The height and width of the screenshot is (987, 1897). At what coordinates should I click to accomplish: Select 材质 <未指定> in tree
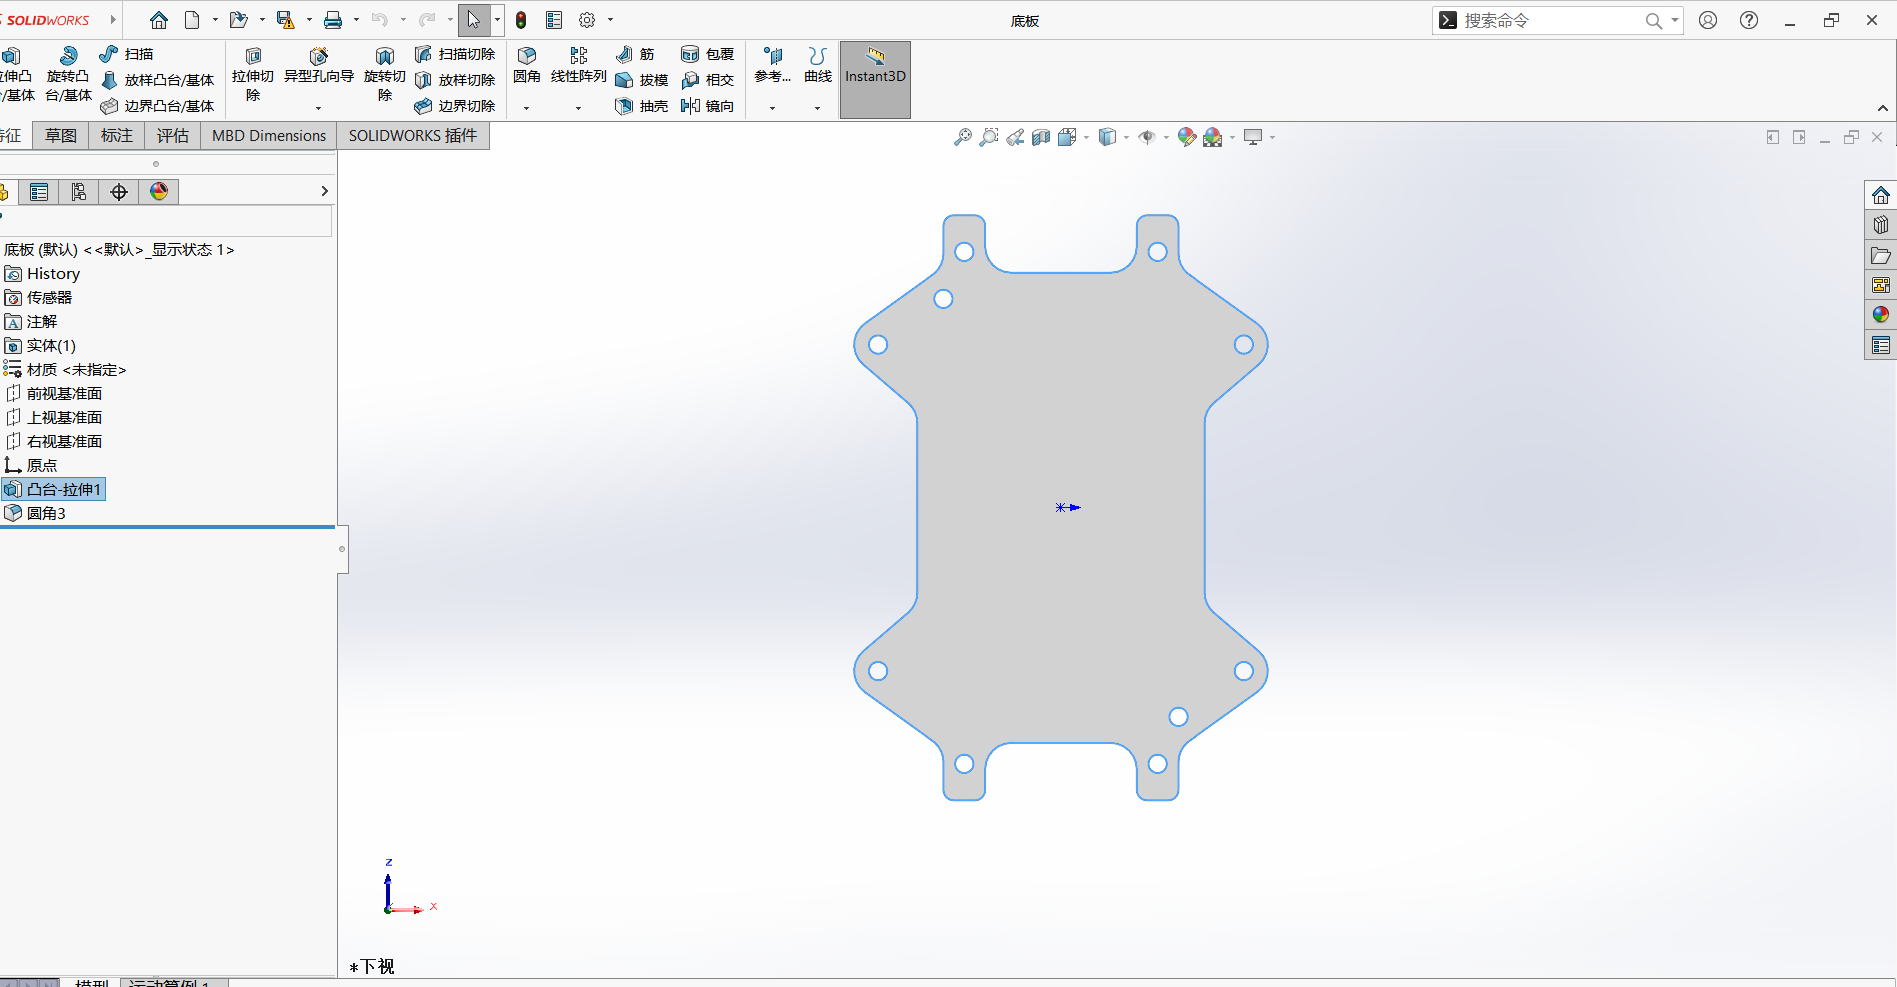[x=65, y=370]
